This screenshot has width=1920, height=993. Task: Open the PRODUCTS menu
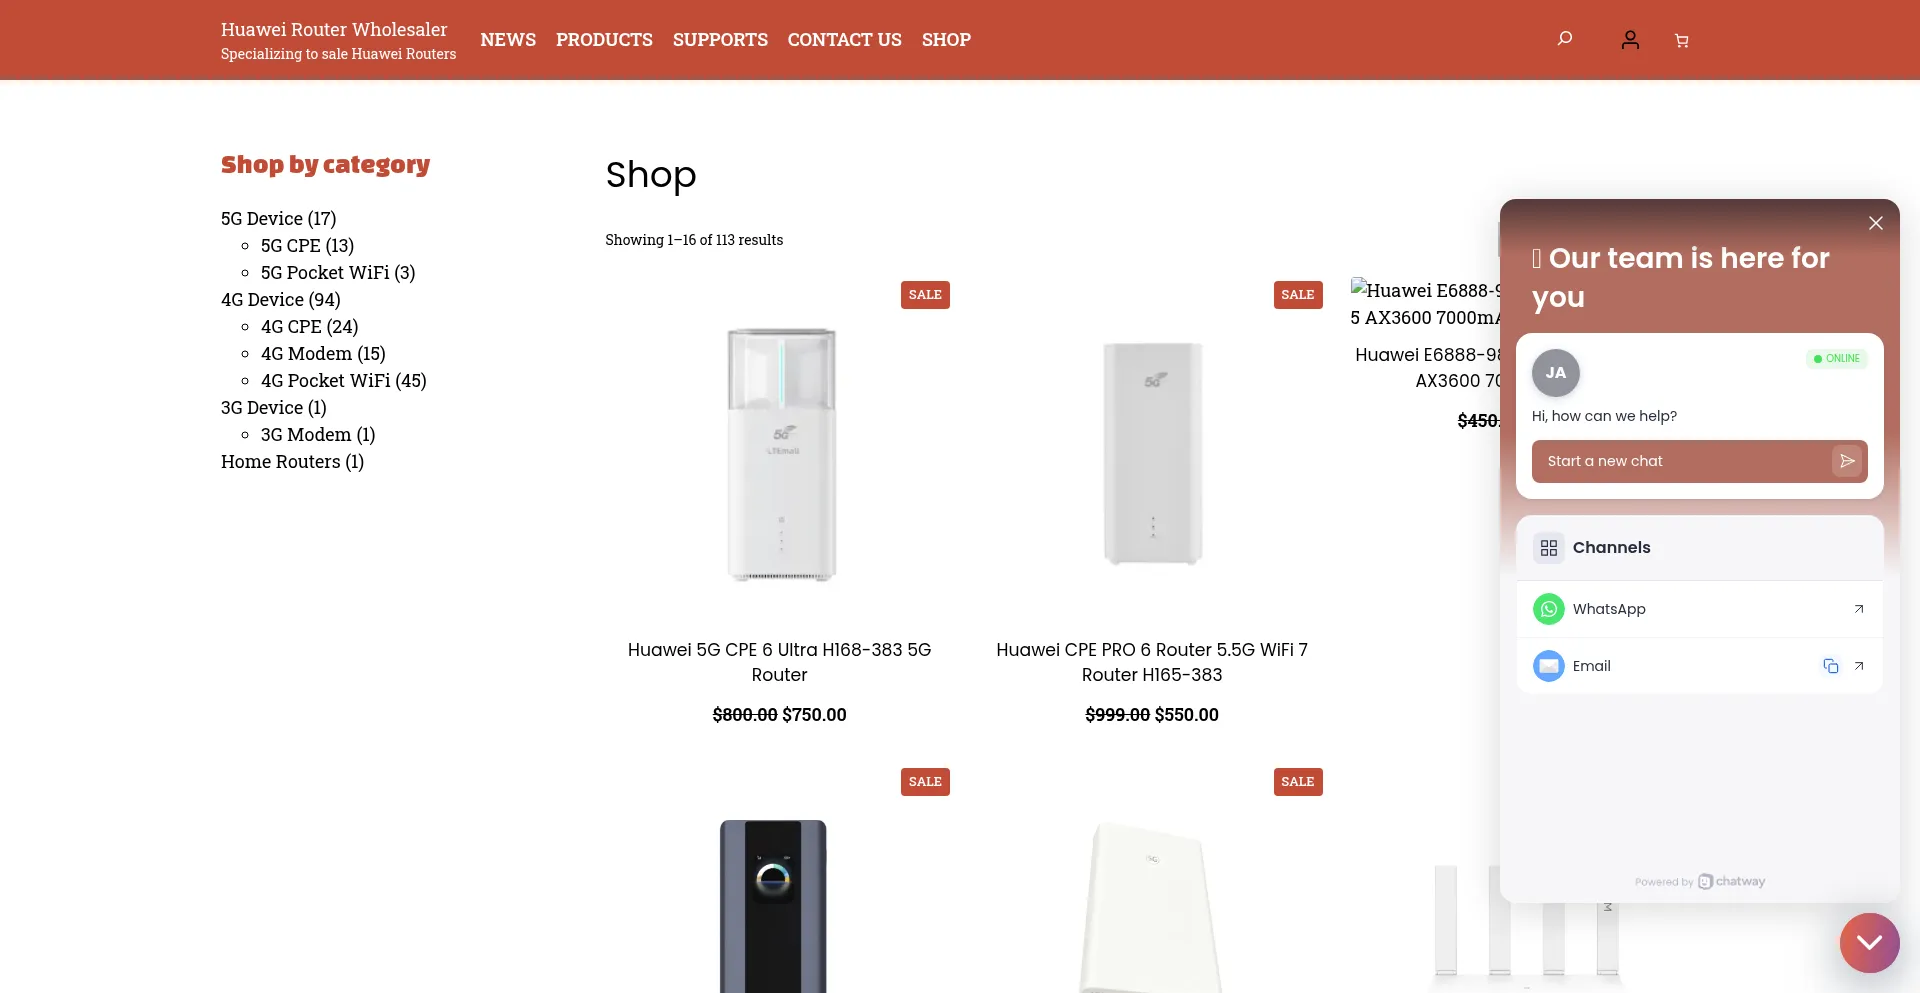coord(604,39)
